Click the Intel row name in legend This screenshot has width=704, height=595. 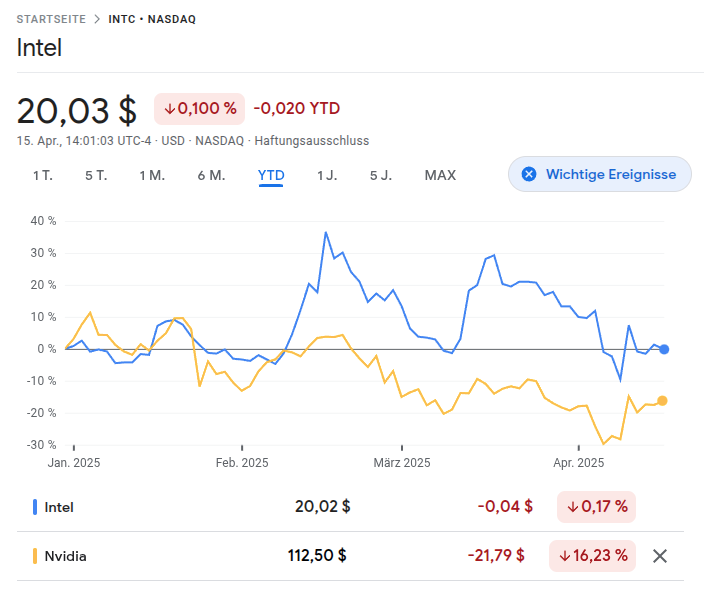tap(59, 507)
